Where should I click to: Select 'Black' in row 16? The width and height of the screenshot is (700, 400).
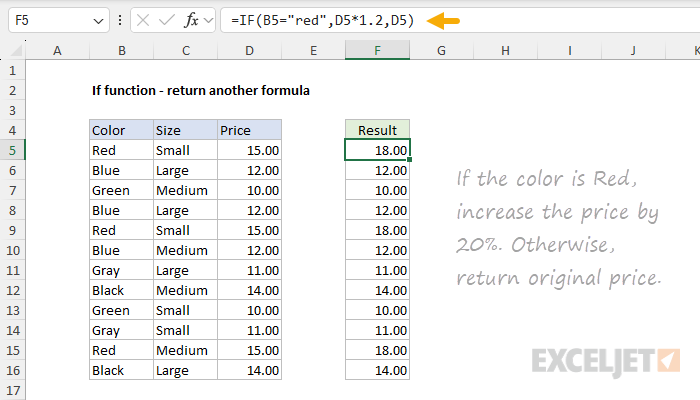(x=121, y=371)
